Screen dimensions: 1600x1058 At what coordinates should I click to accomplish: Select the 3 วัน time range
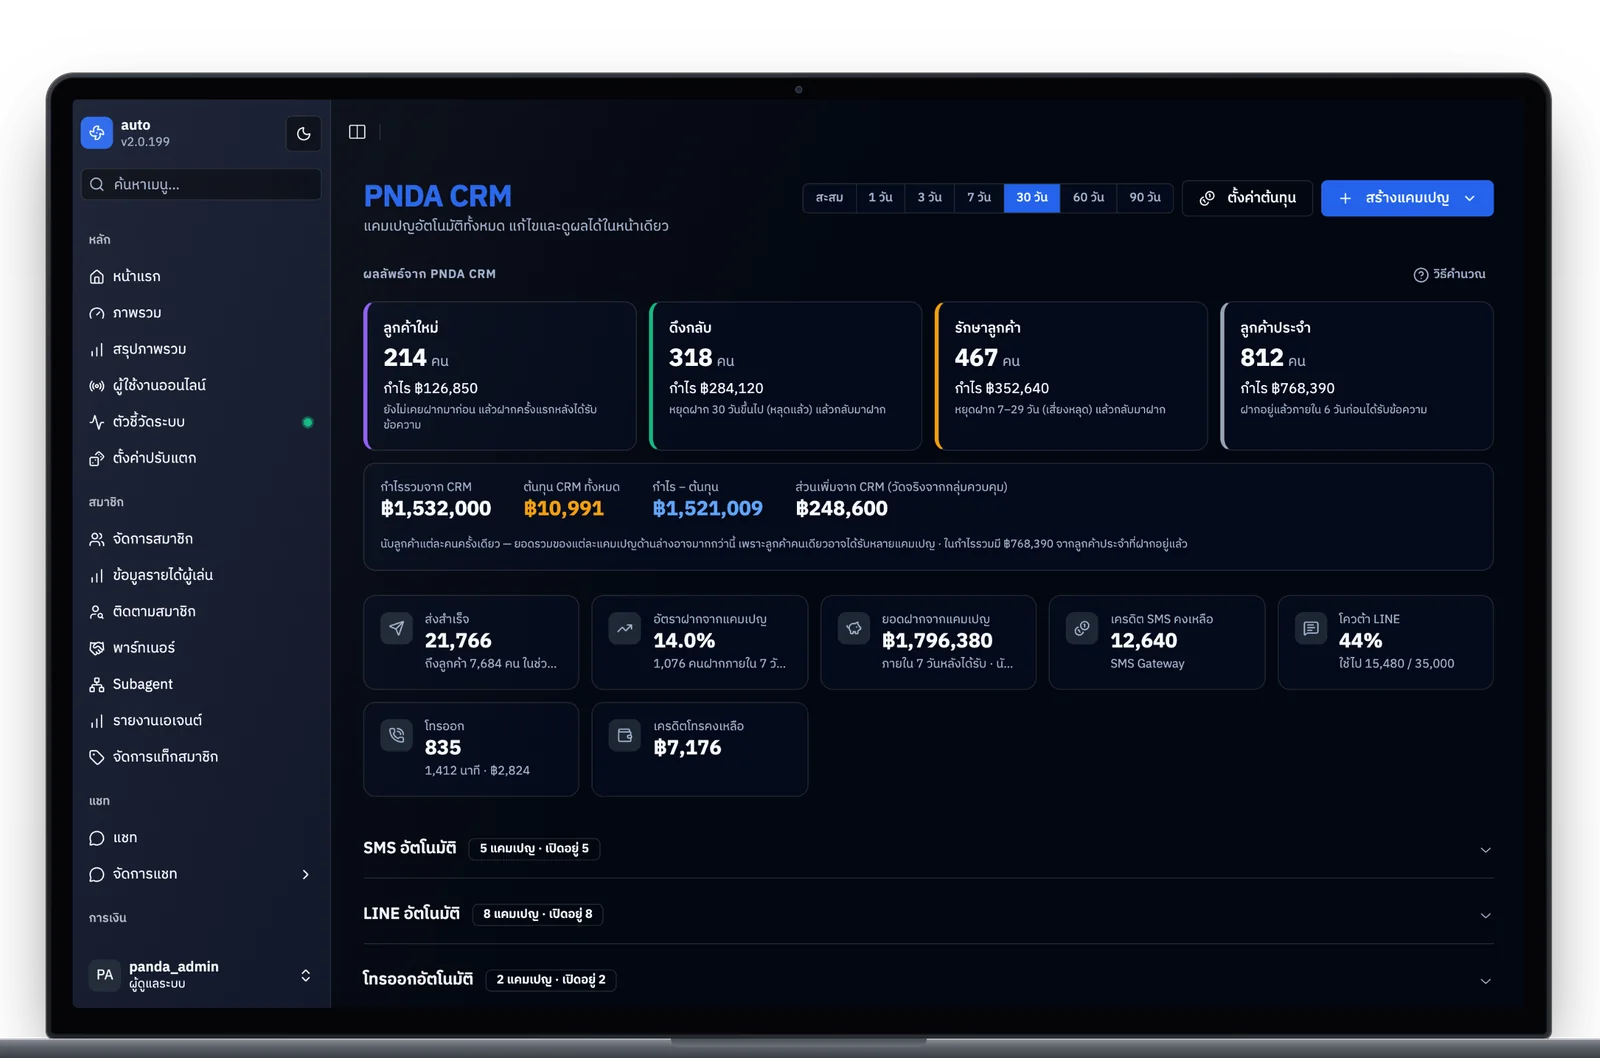coord(930,198)
